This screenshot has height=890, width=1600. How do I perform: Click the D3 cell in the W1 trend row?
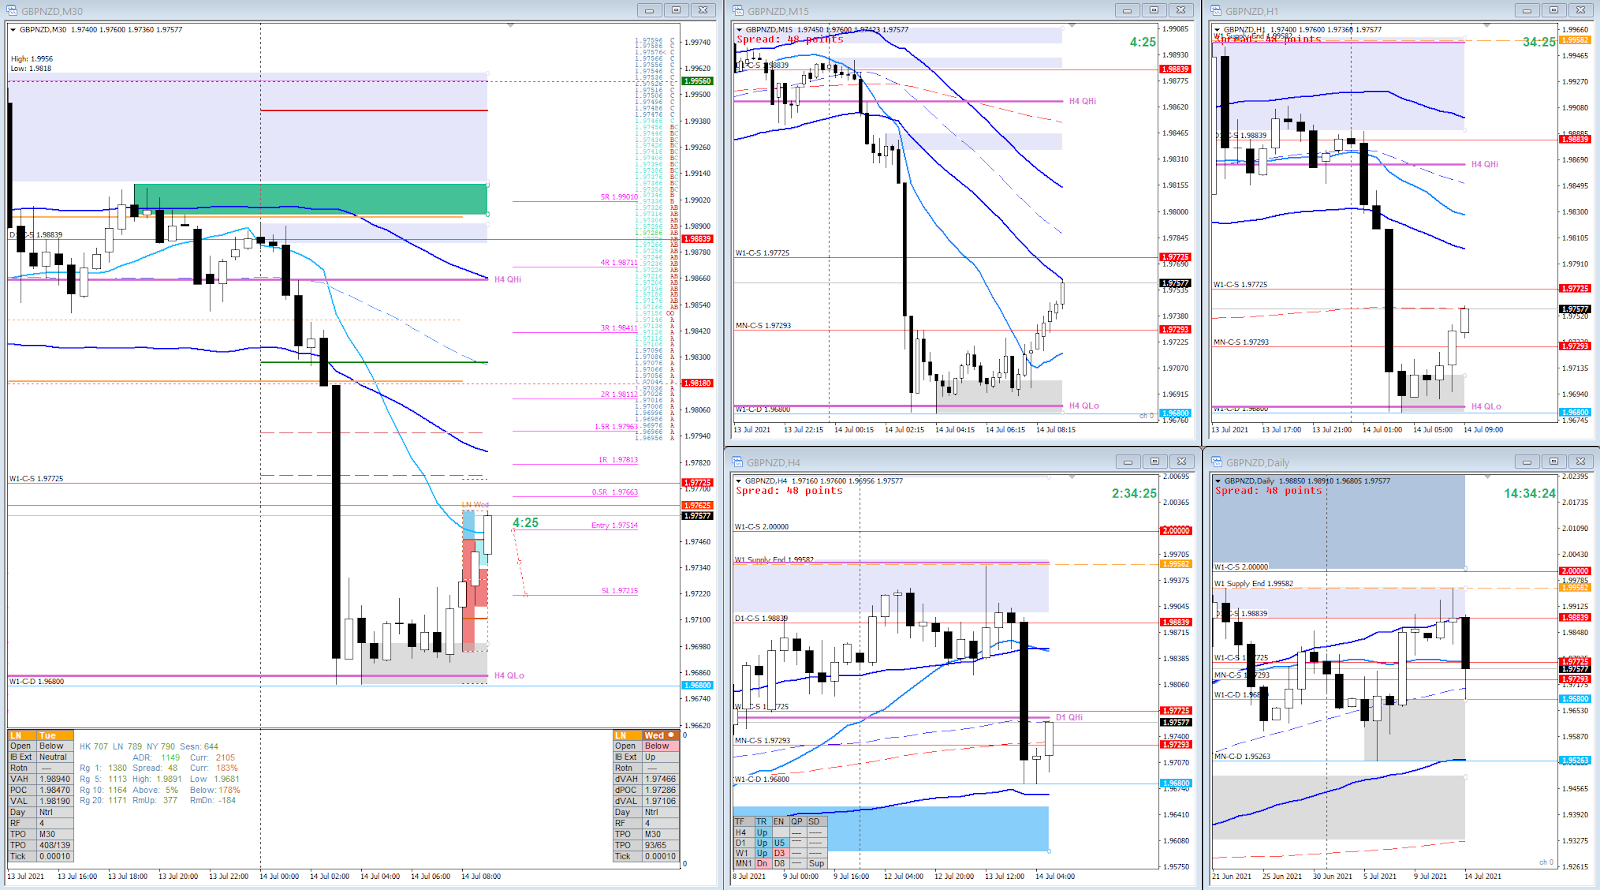780,853
